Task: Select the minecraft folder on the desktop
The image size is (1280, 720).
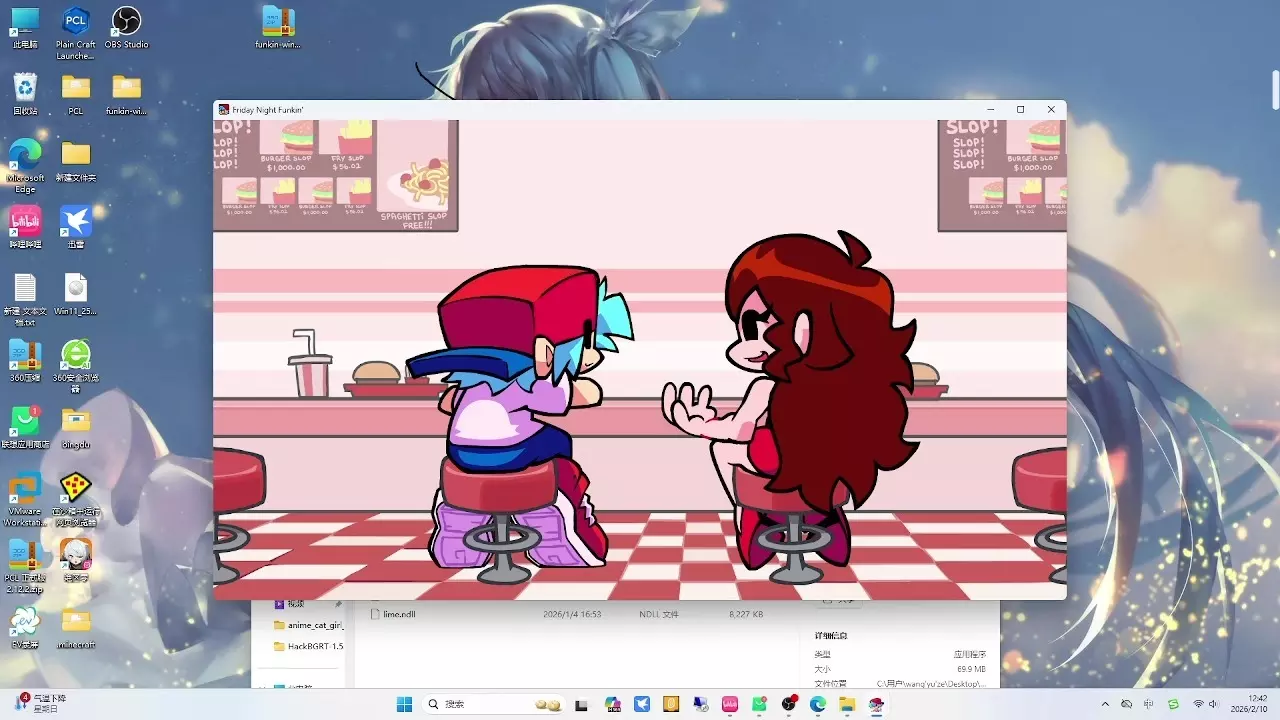Action: pyautogui.click(x=76, y=627)
